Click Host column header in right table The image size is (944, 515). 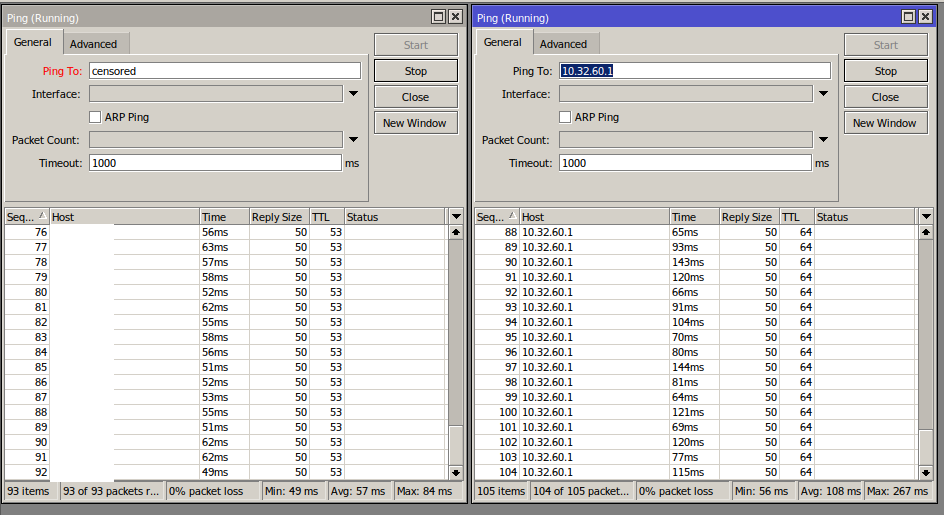pyautogui.click(x=595, y=217)
